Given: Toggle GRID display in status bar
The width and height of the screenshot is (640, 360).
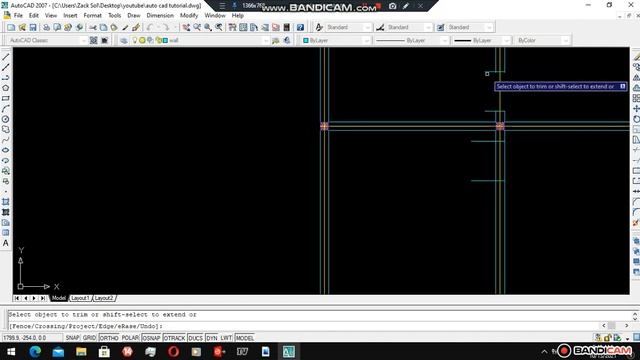Looking at the screenshot, I should pyautogui.click(x=89, y=338).
